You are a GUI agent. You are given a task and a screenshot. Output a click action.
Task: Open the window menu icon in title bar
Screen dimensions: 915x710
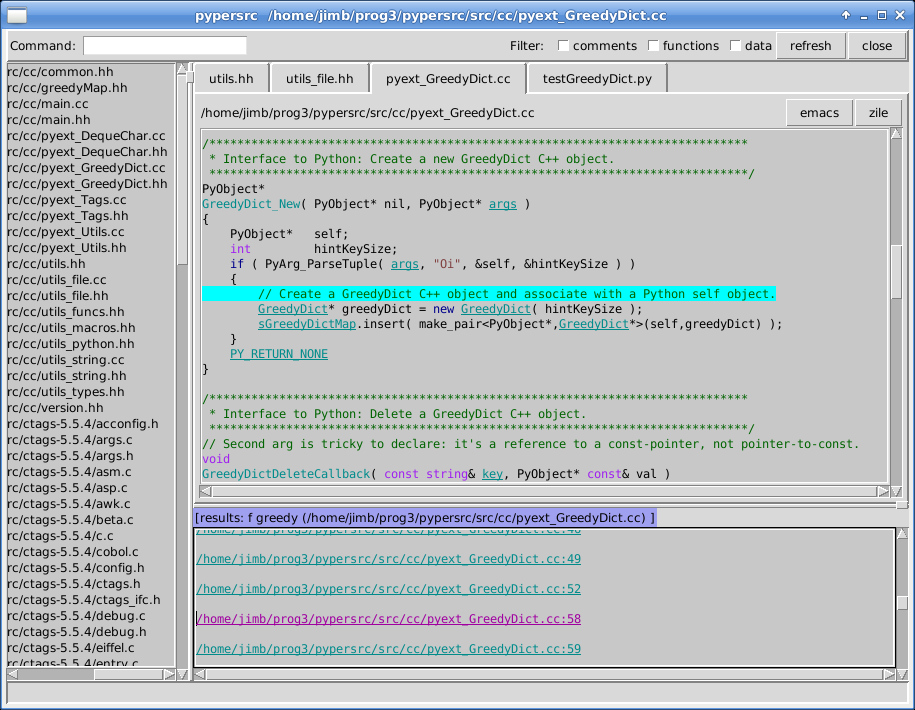17,16
